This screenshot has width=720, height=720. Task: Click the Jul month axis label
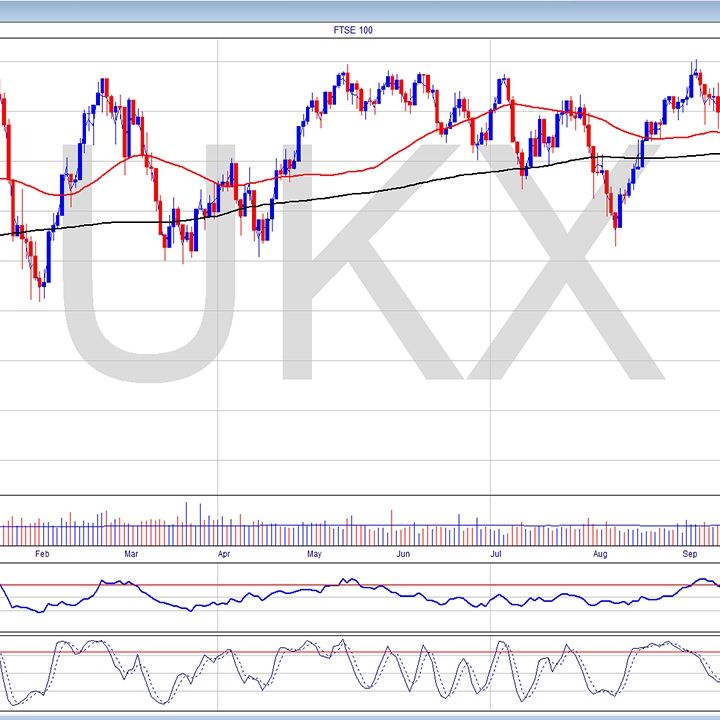click(x=496, y=553)
